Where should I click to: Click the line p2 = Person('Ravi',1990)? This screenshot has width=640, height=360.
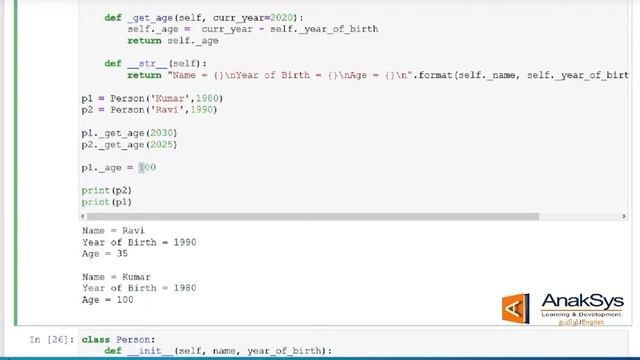(x=149, y=110)
